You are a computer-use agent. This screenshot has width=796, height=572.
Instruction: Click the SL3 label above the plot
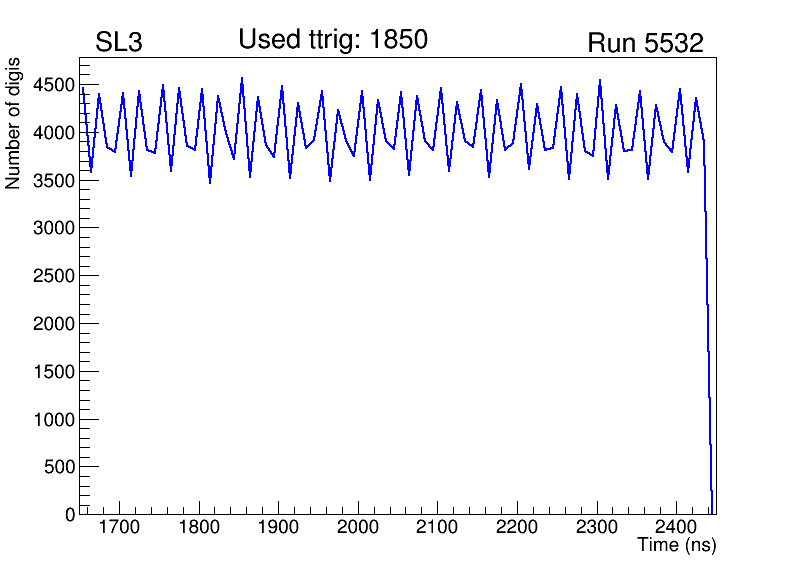click(118, 44)
